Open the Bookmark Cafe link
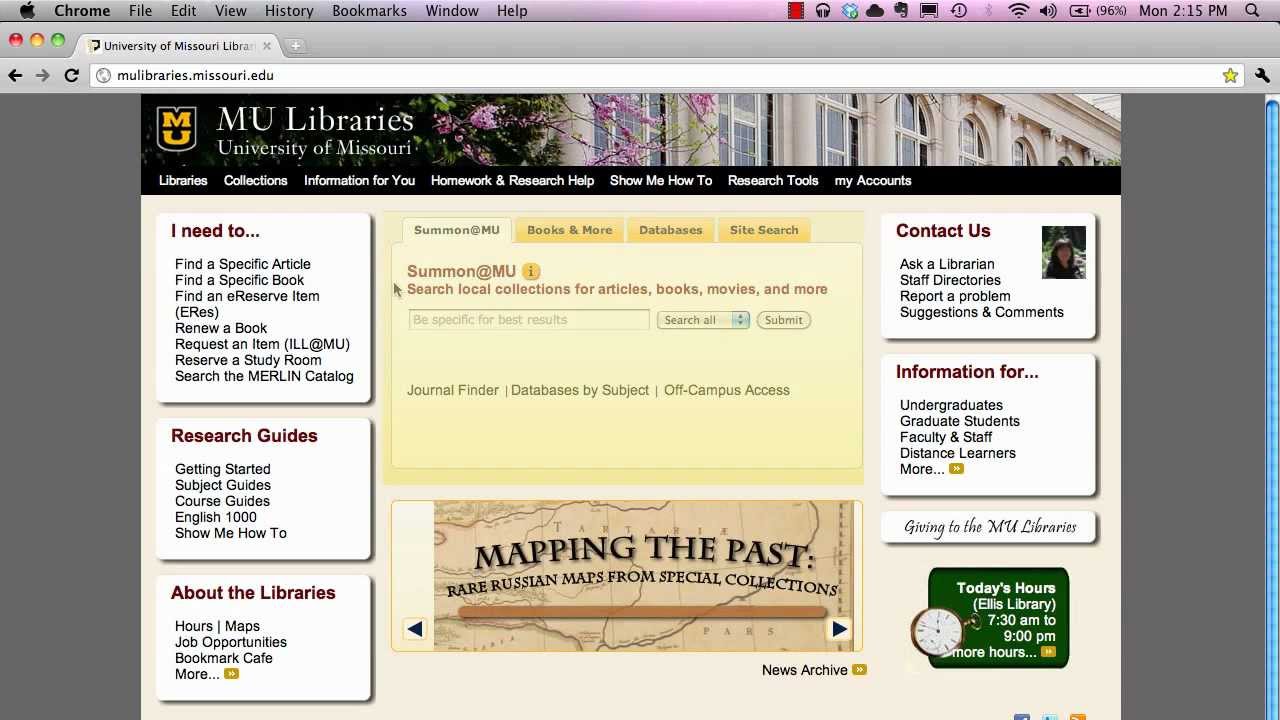This screenshot has height=720, width=1280. click(x=224, y=658)
